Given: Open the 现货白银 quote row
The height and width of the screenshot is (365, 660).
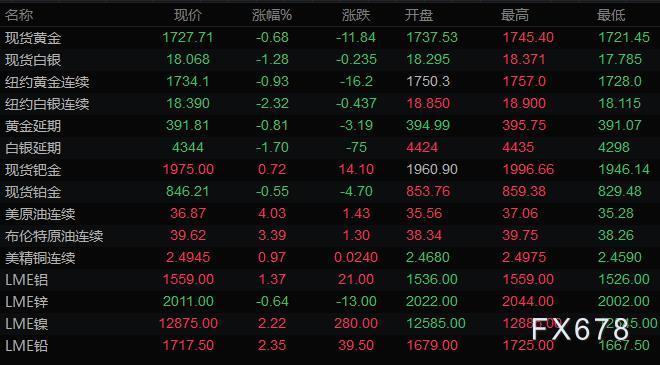Looking at the screenshot, I should [330, 59].
